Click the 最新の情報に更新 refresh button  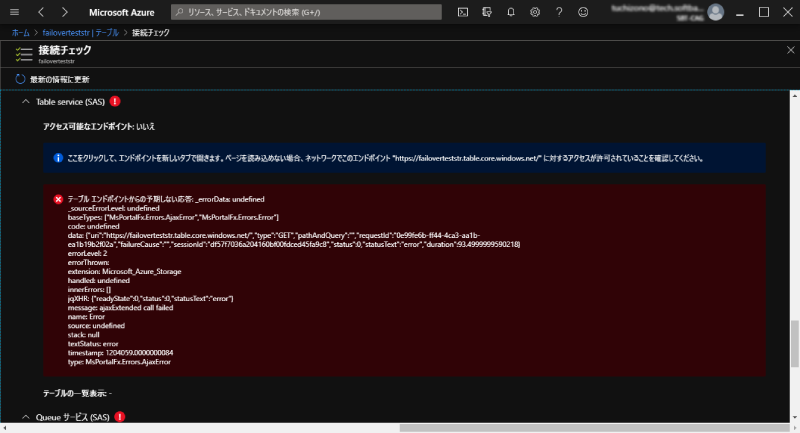53,79
